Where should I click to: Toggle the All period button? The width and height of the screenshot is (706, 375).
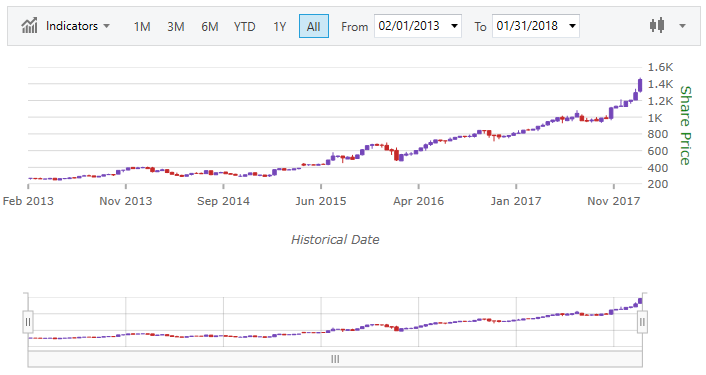pyautogui.click(x=314, y=26)
